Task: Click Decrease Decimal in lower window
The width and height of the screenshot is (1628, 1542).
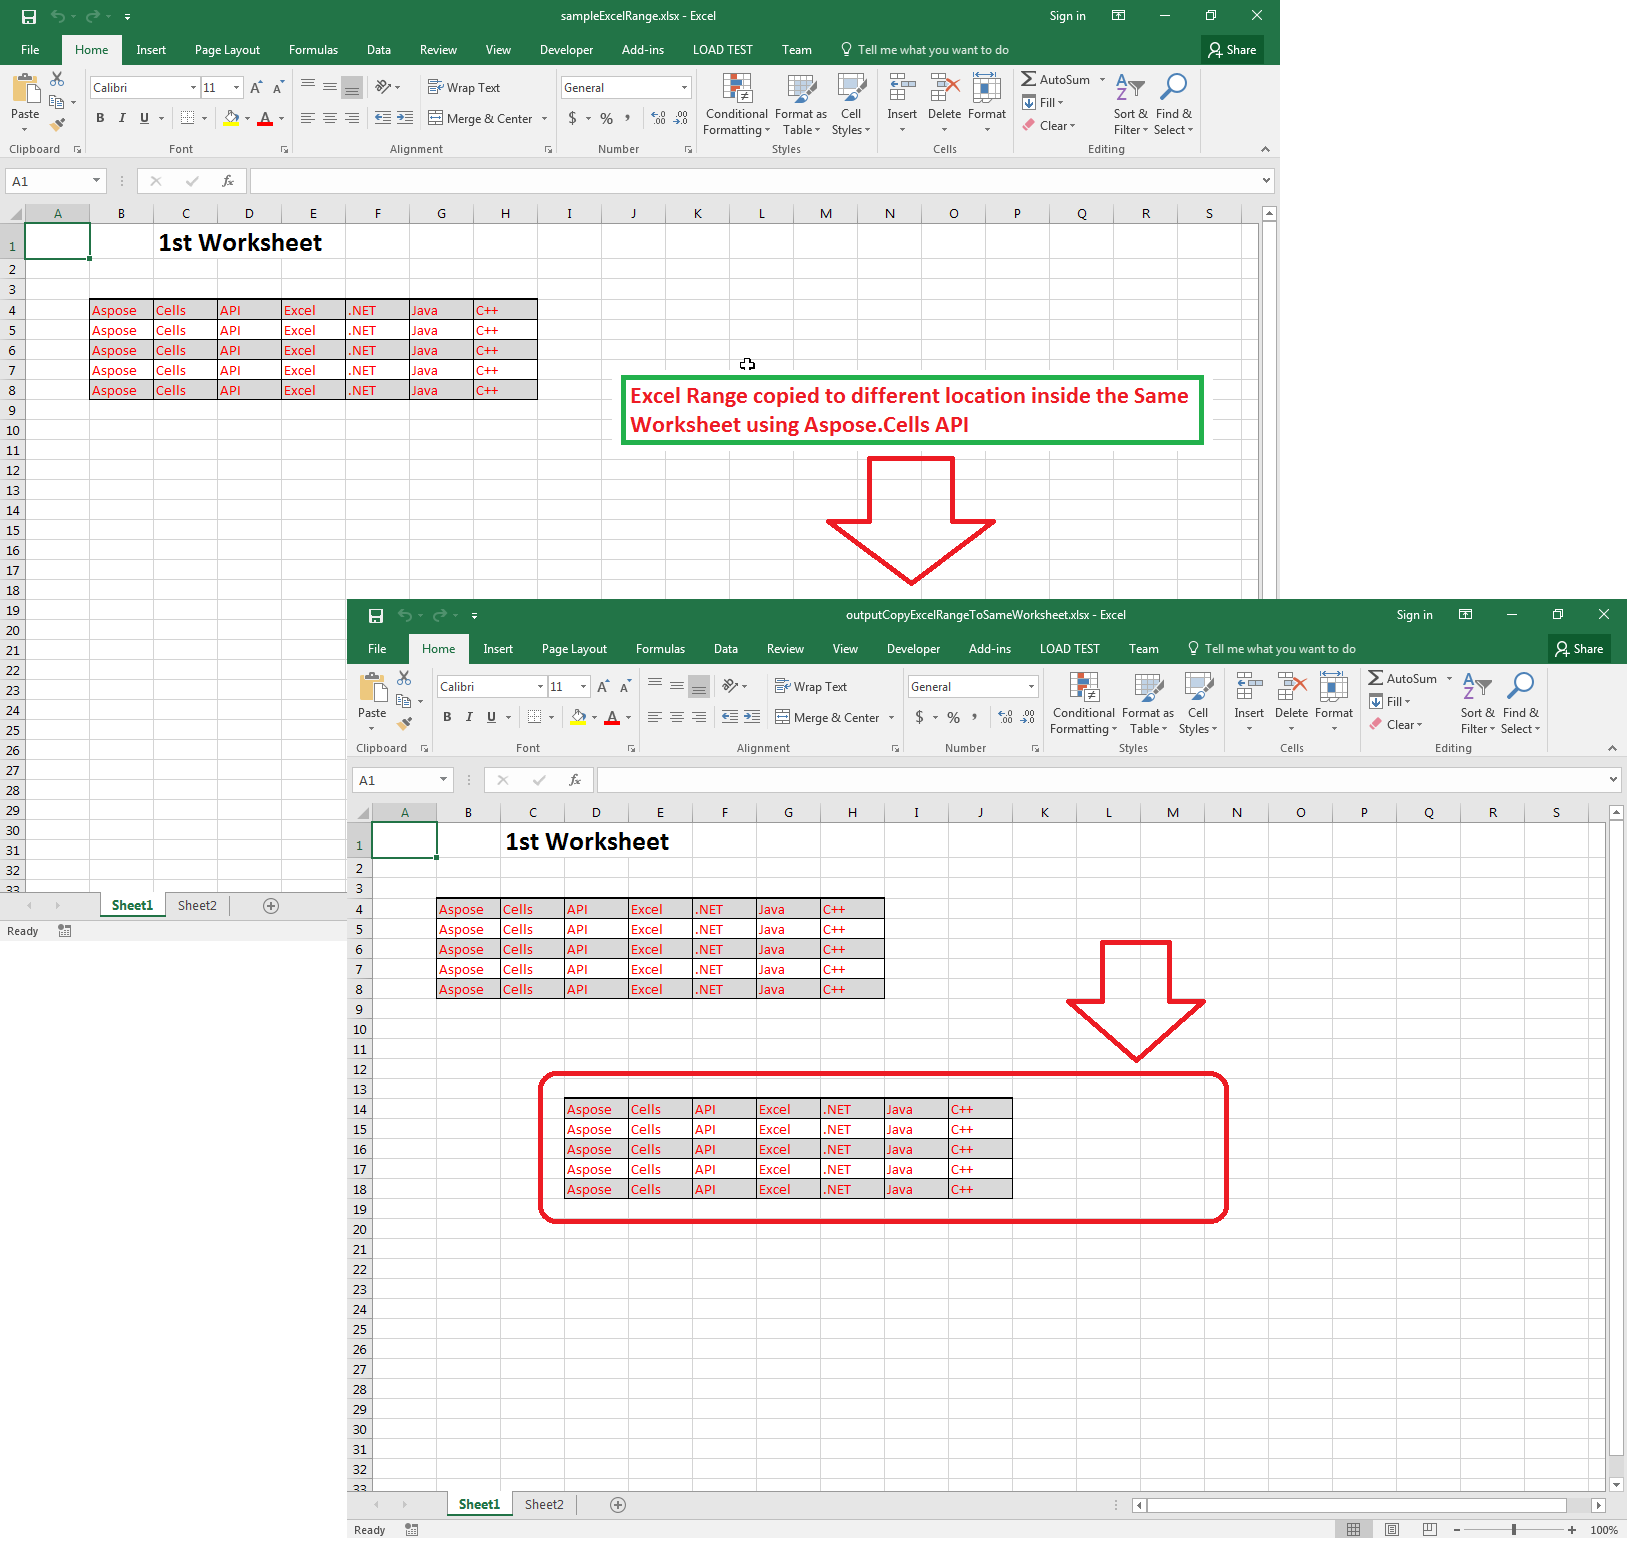Action: (1028, 717)
